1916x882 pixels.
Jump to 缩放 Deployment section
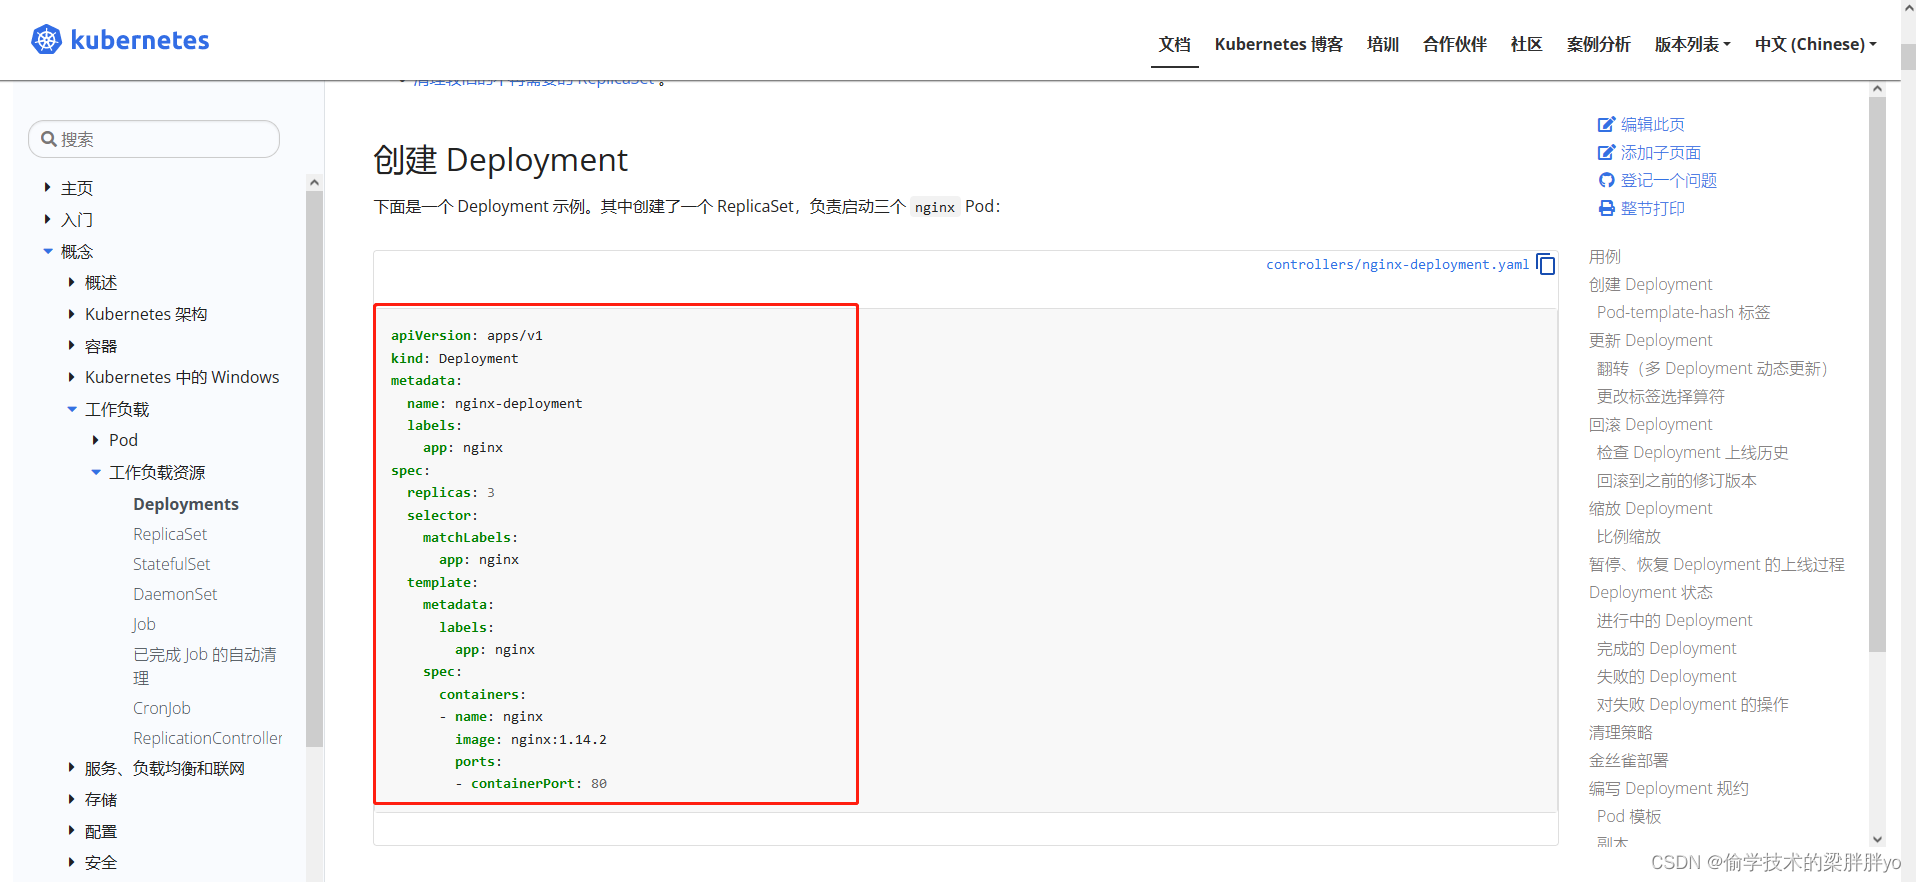1650,508
